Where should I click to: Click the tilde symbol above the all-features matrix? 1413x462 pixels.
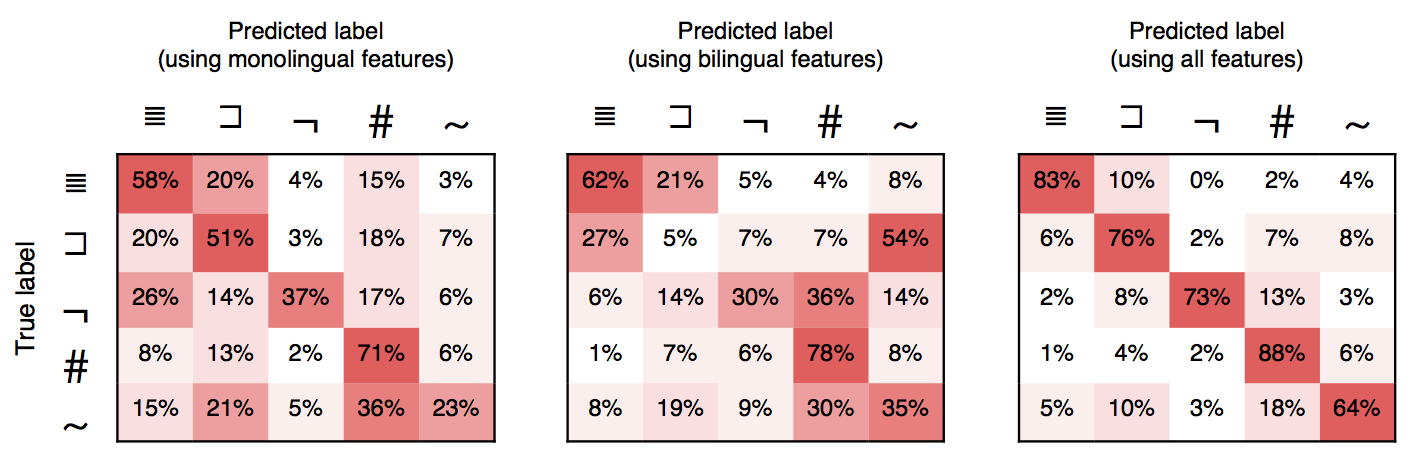coord(1356,125)
